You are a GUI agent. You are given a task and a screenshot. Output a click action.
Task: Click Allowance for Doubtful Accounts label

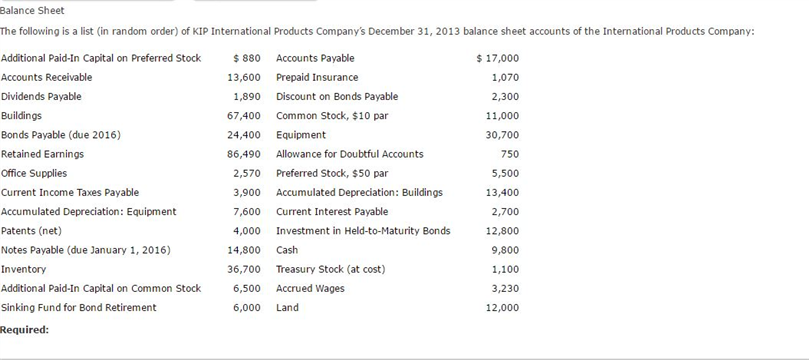click(x=350, y=154)
